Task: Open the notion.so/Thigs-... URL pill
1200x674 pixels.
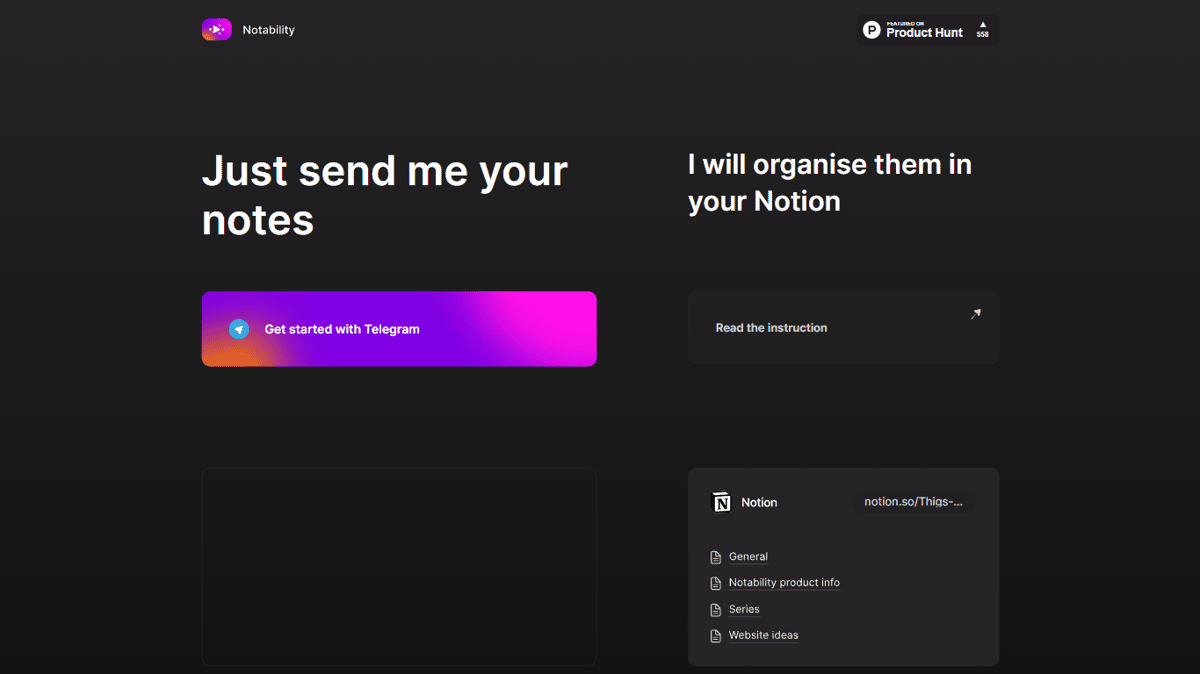Action: 914,502
